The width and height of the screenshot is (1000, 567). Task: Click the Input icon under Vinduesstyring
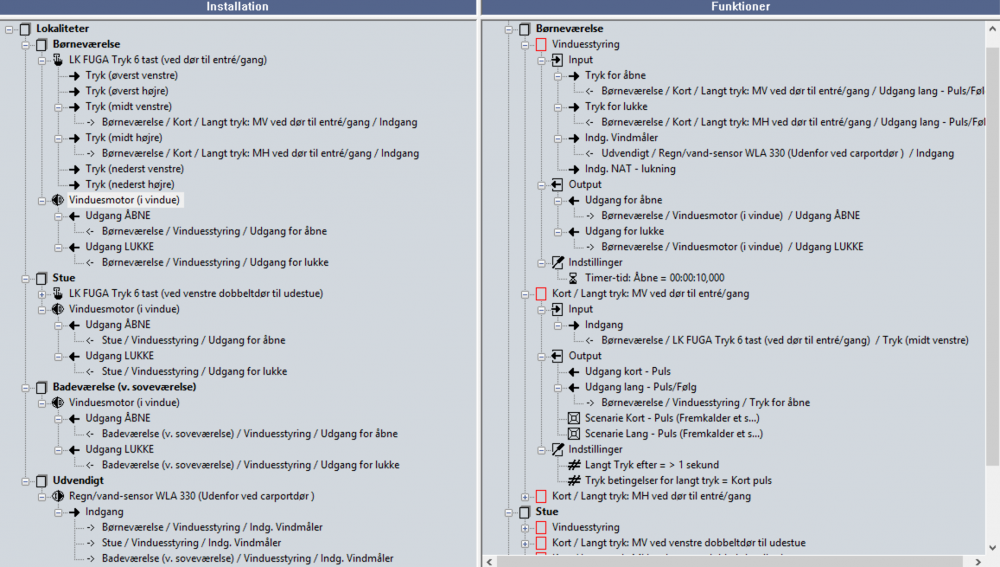point(557,60)
